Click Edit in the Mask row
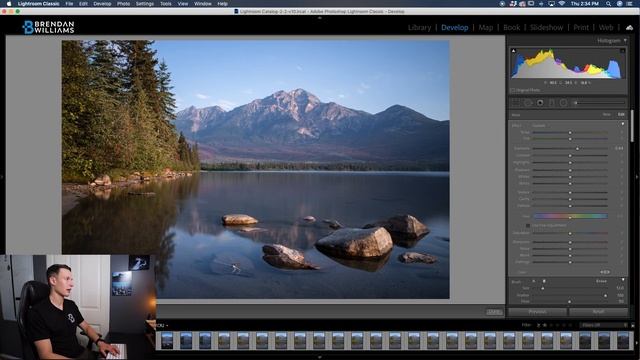 (x=621, y=114)
